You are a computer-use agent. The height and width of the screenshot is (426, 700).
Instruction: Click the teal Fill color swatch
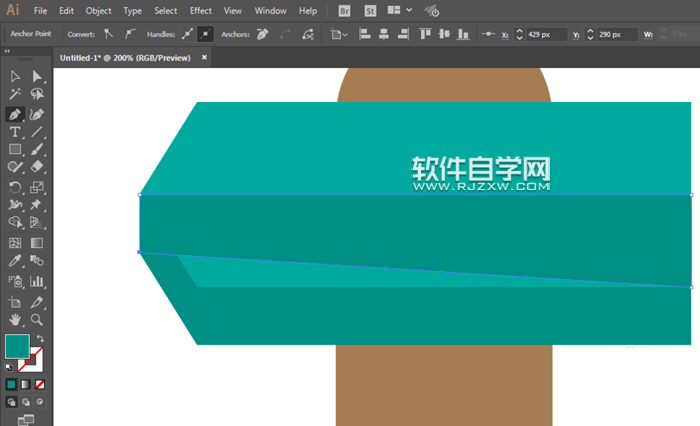17,346
